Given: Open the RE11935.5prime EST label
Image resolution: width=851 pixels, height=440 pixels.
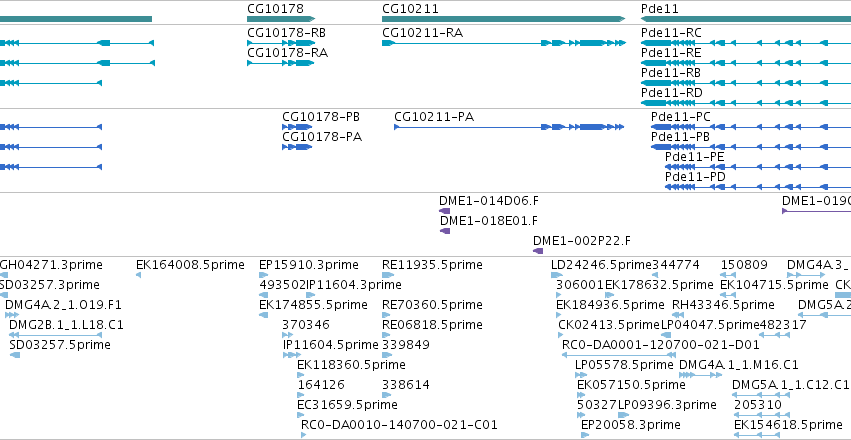Looking at the screenshot, I should (432, 265).
